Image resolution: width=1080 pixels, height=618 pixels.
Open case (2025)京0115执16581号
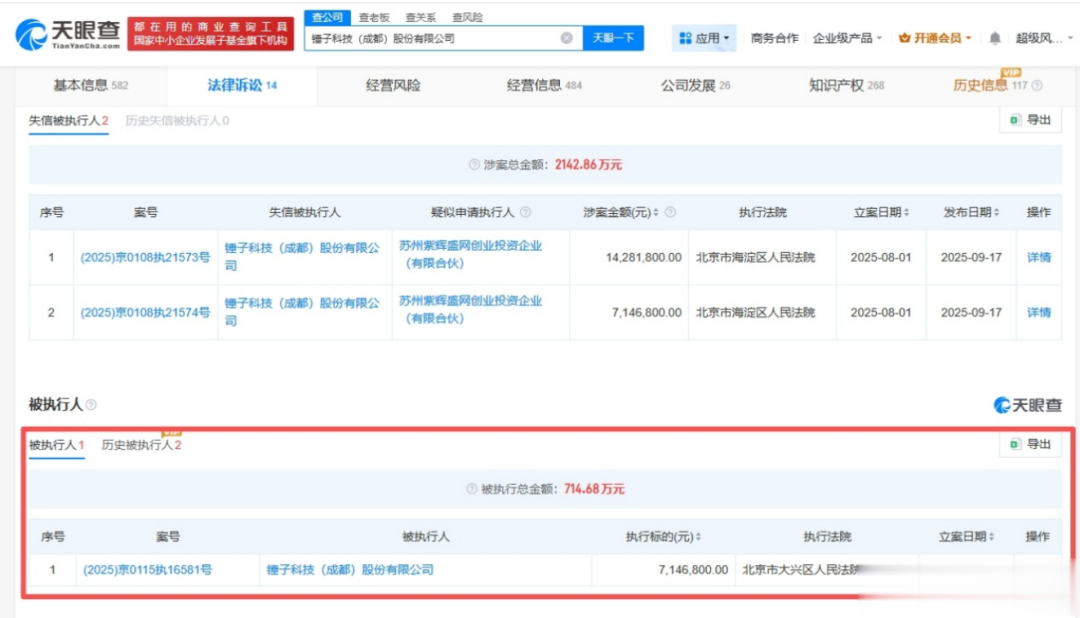[x=147, y=570]
